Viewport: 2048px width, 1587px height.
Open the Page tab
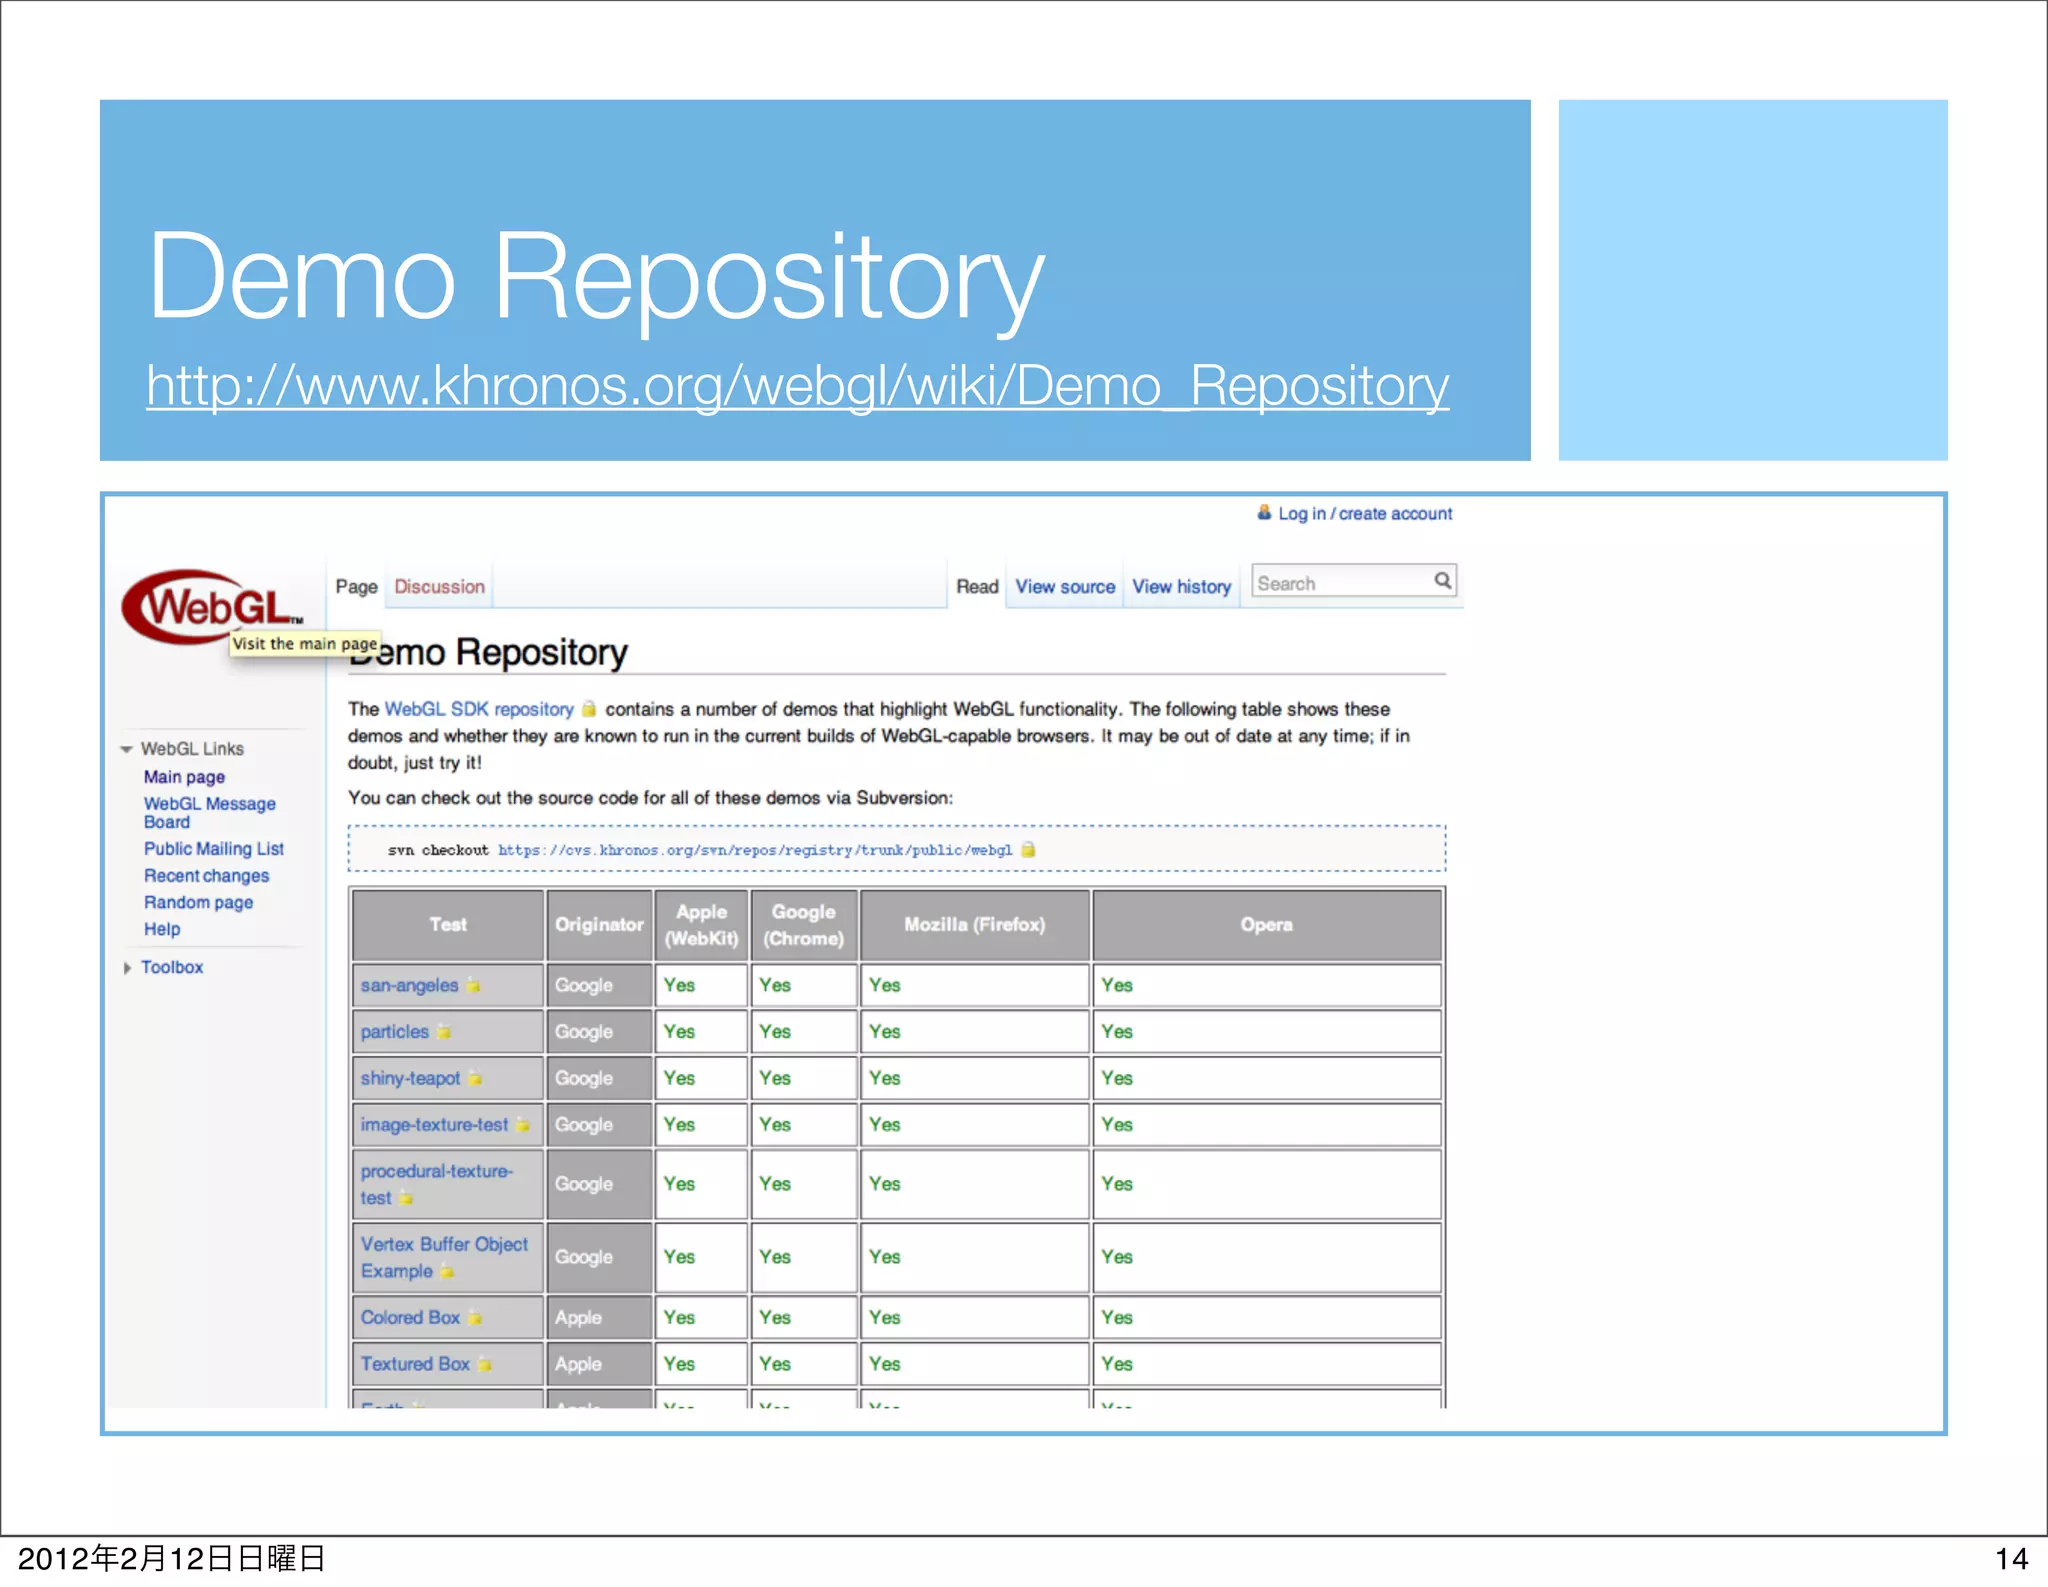point(356,587)
